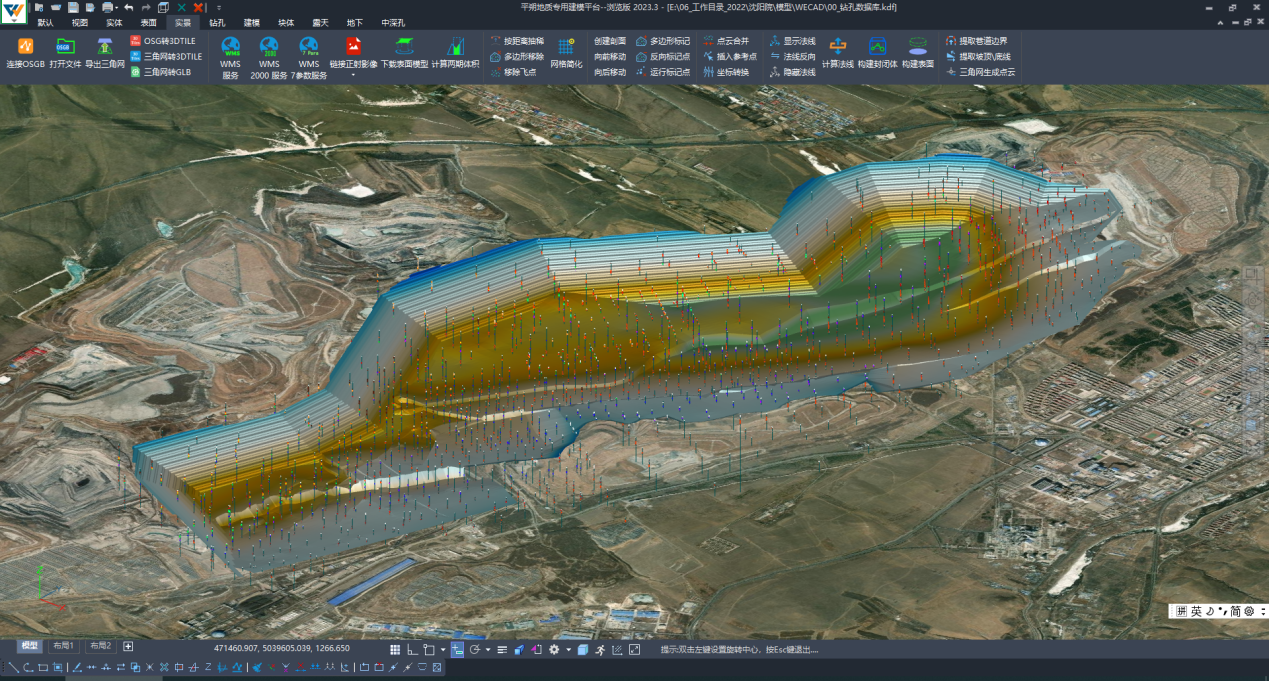Select the 计算法线 tool

coord(837,47)
